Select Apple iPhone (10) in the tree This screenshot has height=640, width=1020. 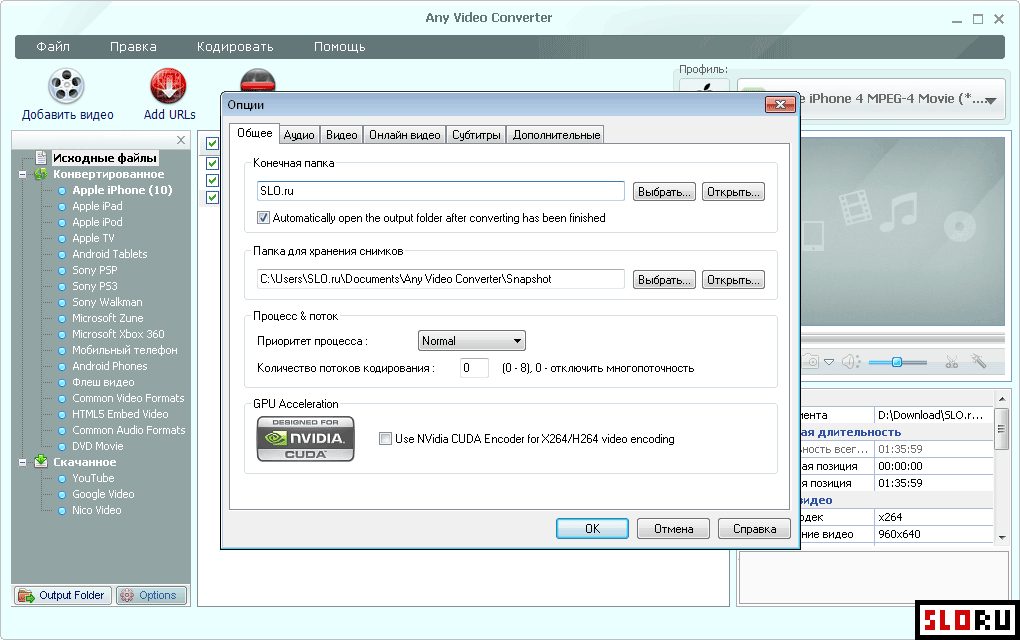tap(122, 190)
